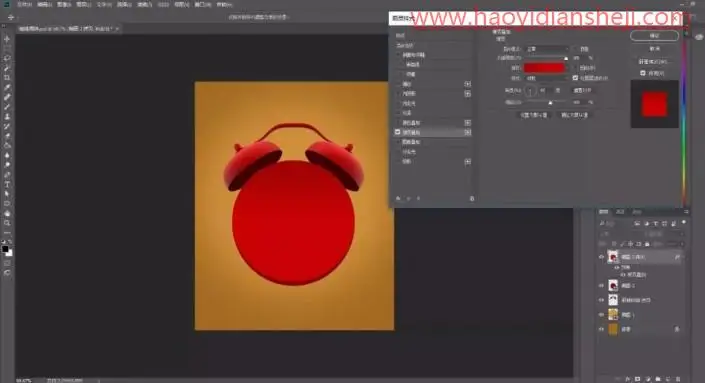705x383 pixels.
Task: Cancel the Layer Style dialog
Action: pyautogui.click(x=654, y=49)
